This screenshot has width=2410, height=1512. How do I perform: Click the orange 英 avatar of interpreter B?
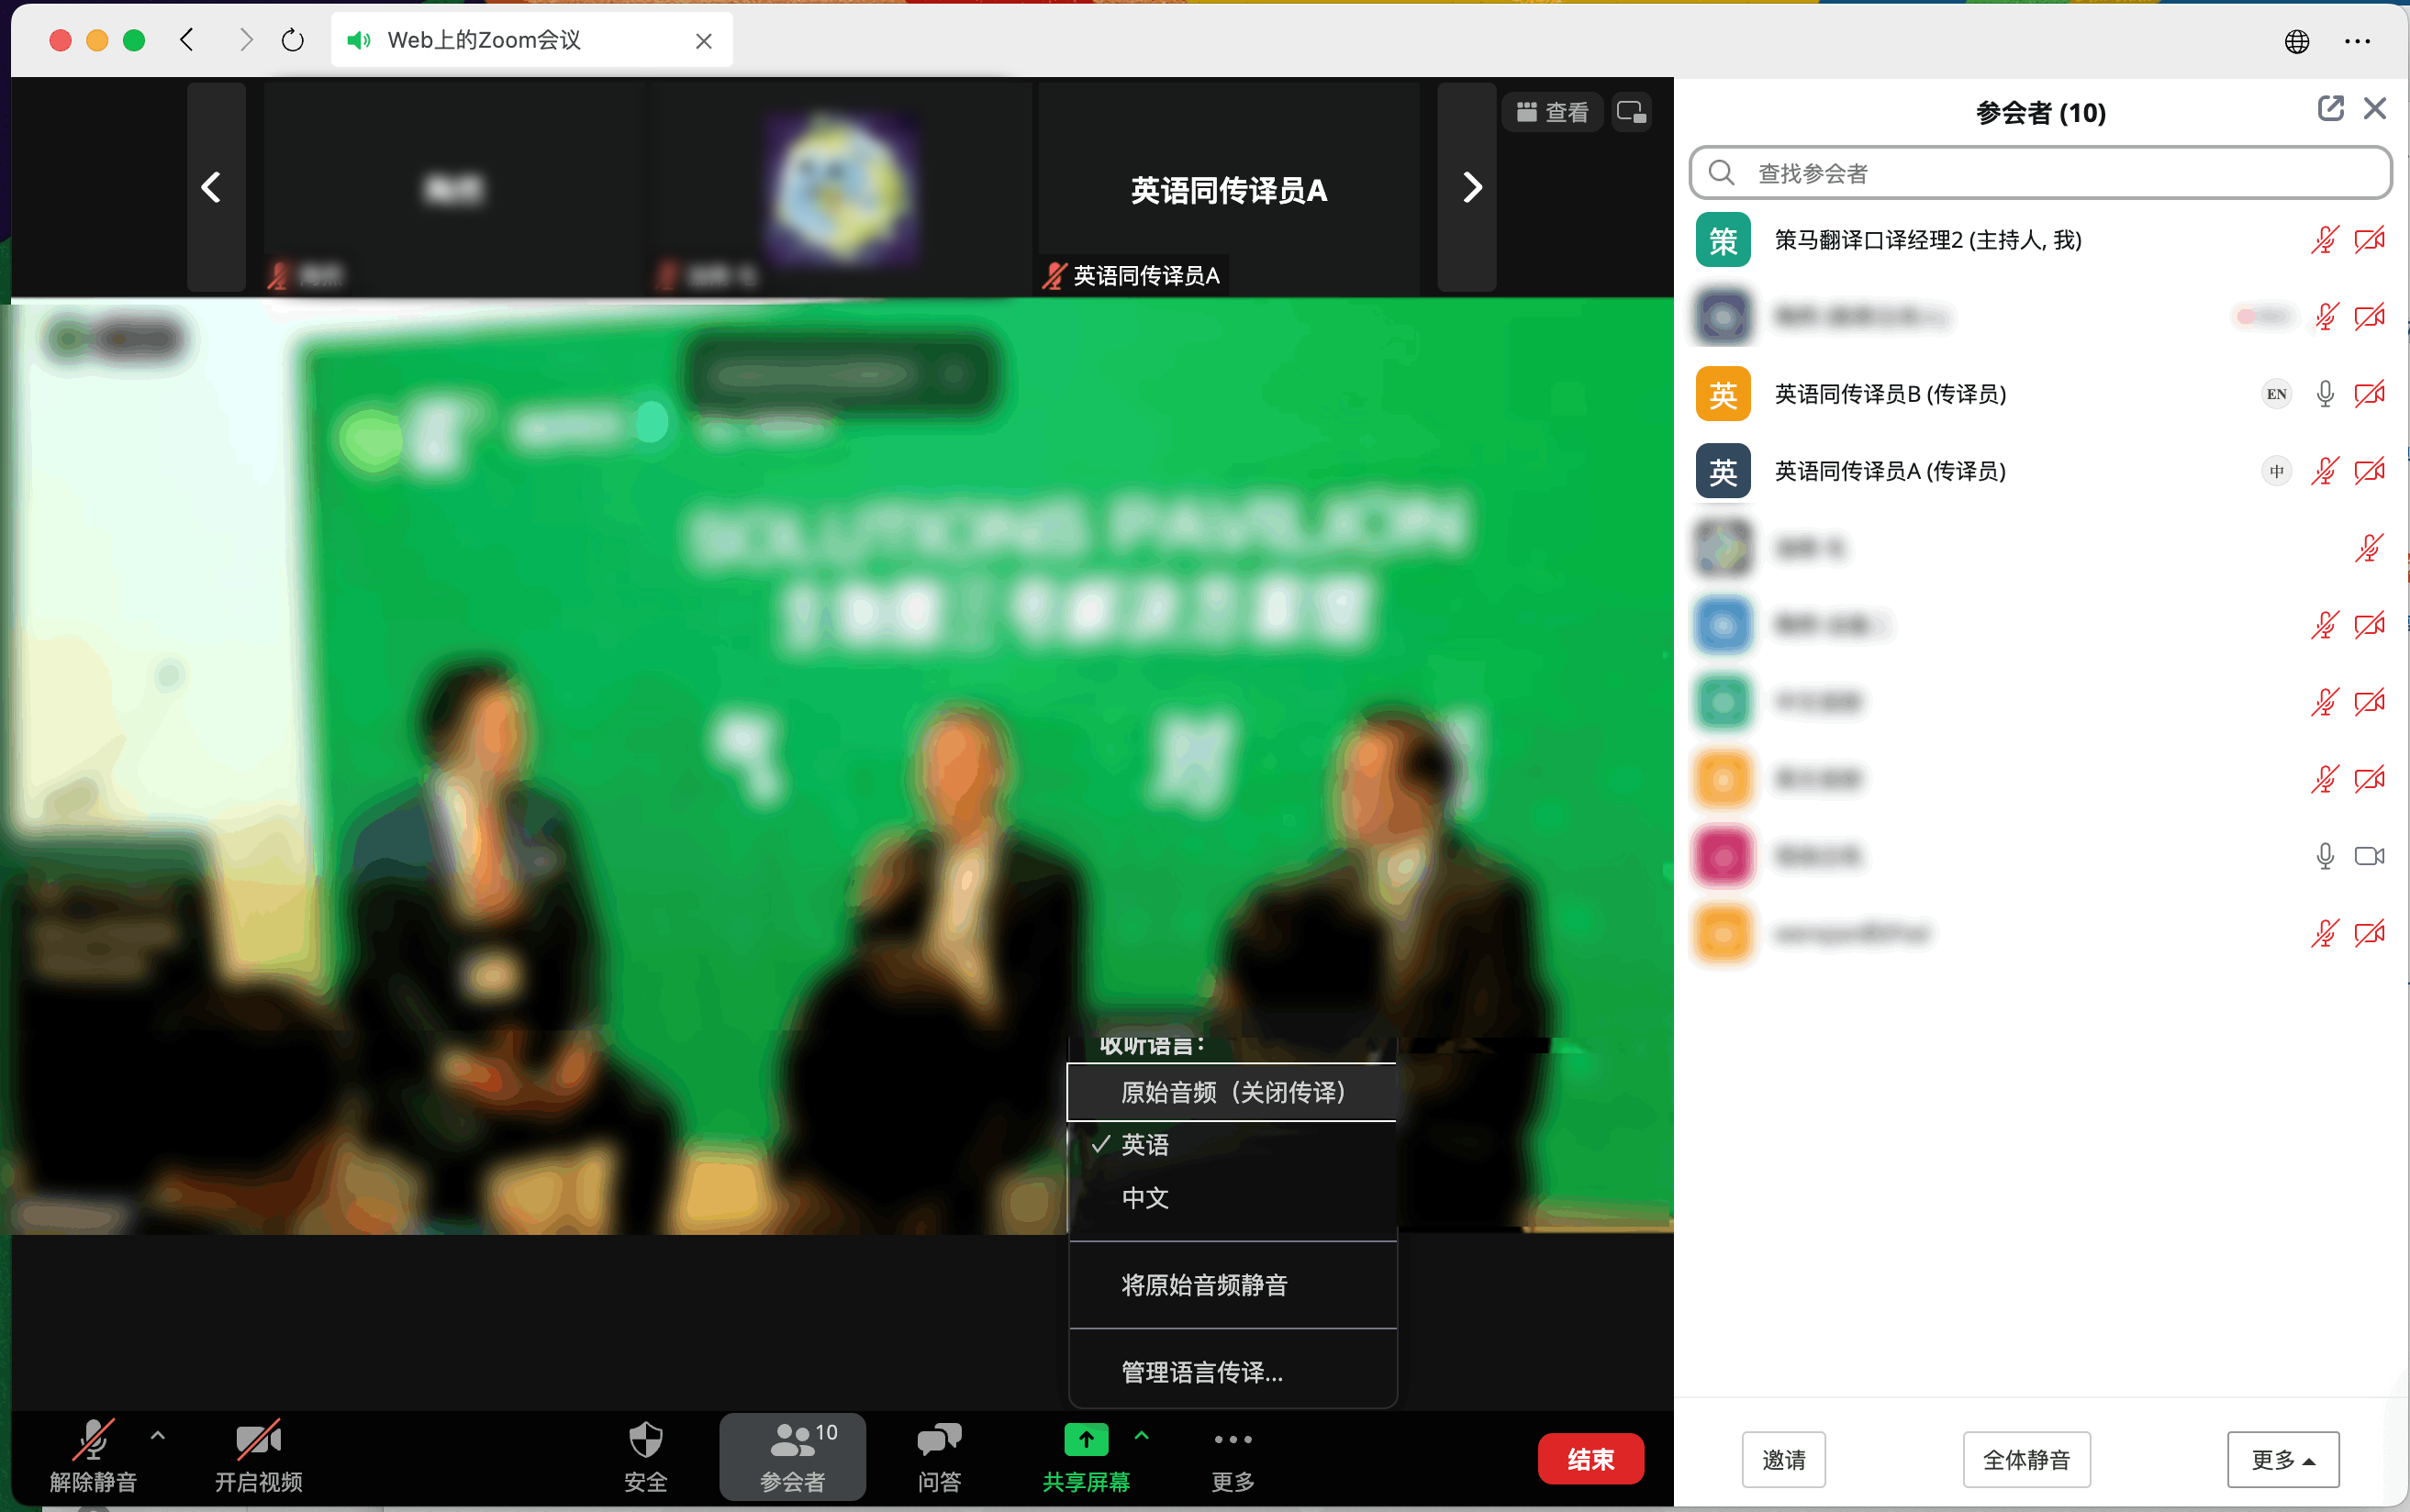pyautogui.click(x=1723, y=394)
